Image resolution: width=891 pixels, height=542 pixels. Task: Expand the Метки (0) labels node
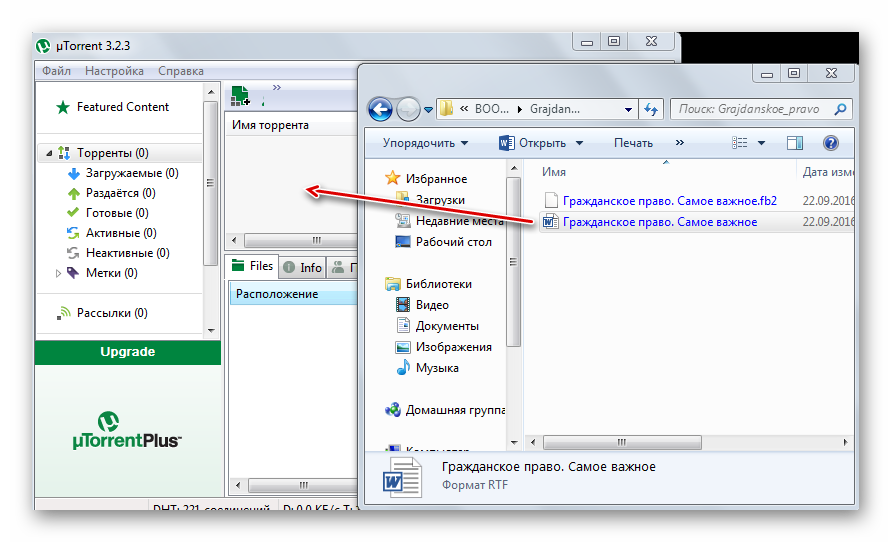tap(58, 273)
